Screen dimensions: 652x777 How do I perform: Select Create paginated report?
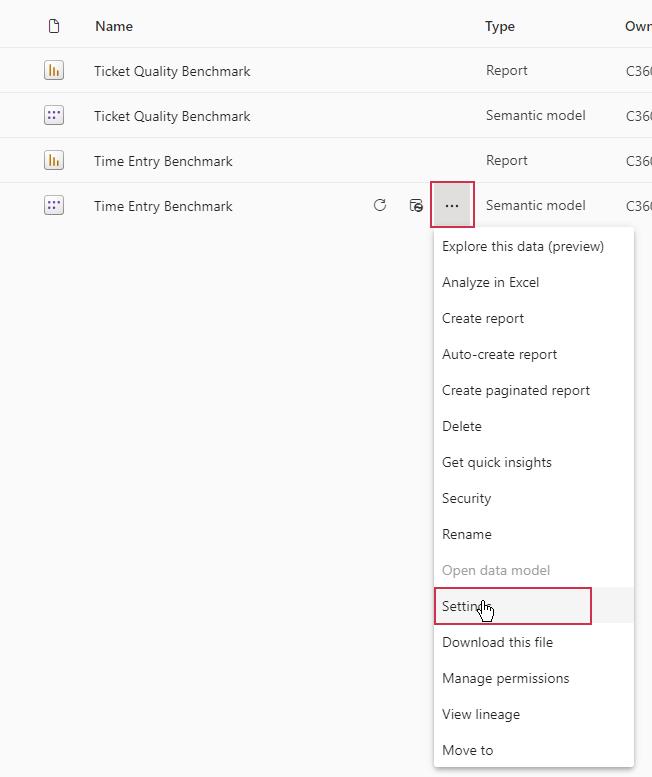click(516, 391)
